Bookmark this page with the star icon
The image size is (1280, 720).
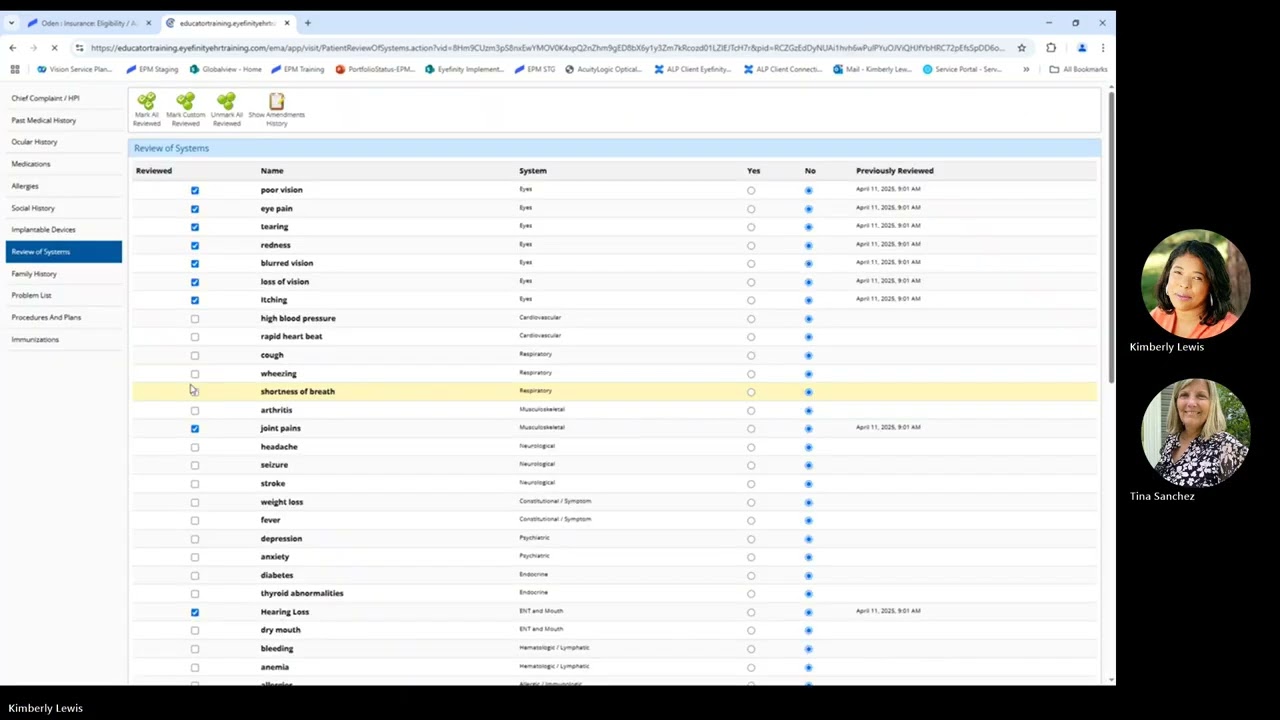point(1021,48)
